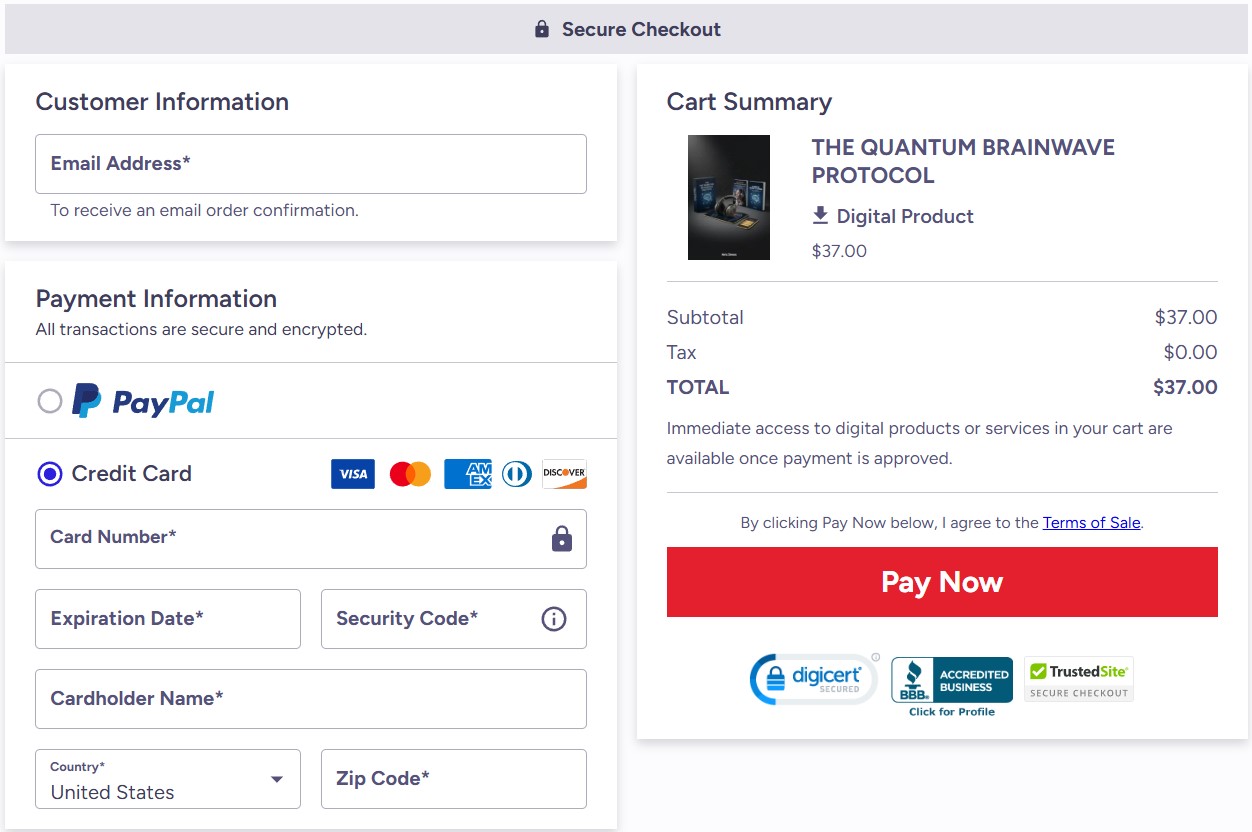Click the Quantum Brainwave Protocol product thumbnail

click(728, 196)
